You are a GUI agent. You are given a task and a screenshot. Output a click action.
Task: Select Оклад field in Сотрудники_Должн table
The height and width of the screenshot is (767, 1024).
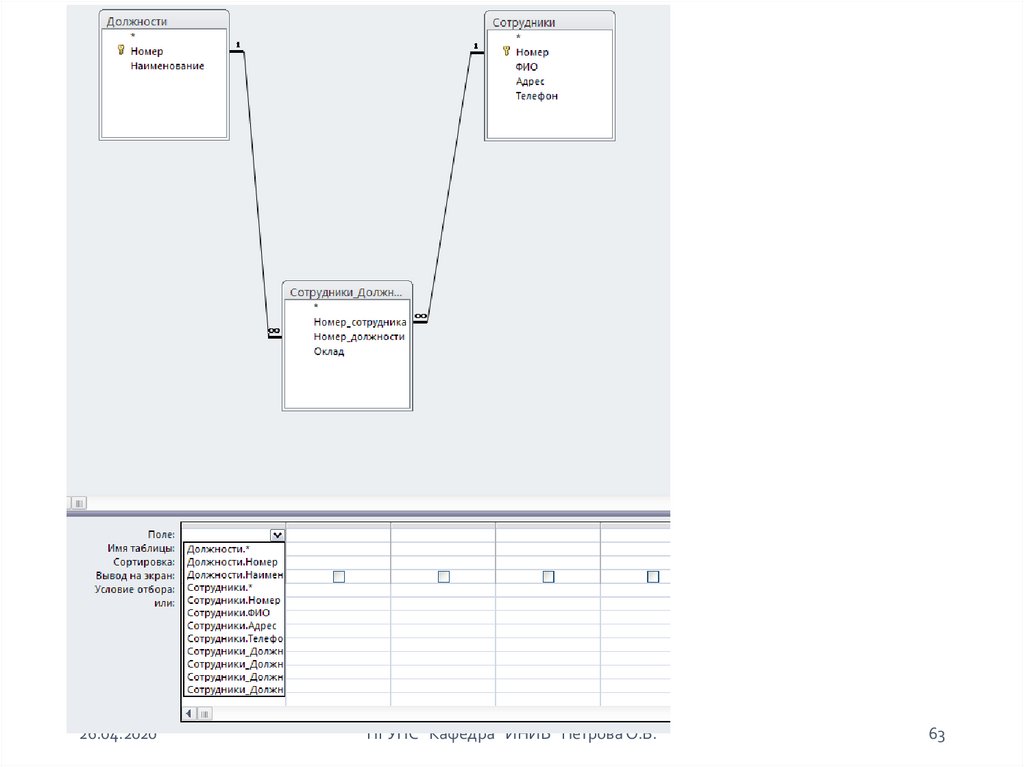(328, 352)
